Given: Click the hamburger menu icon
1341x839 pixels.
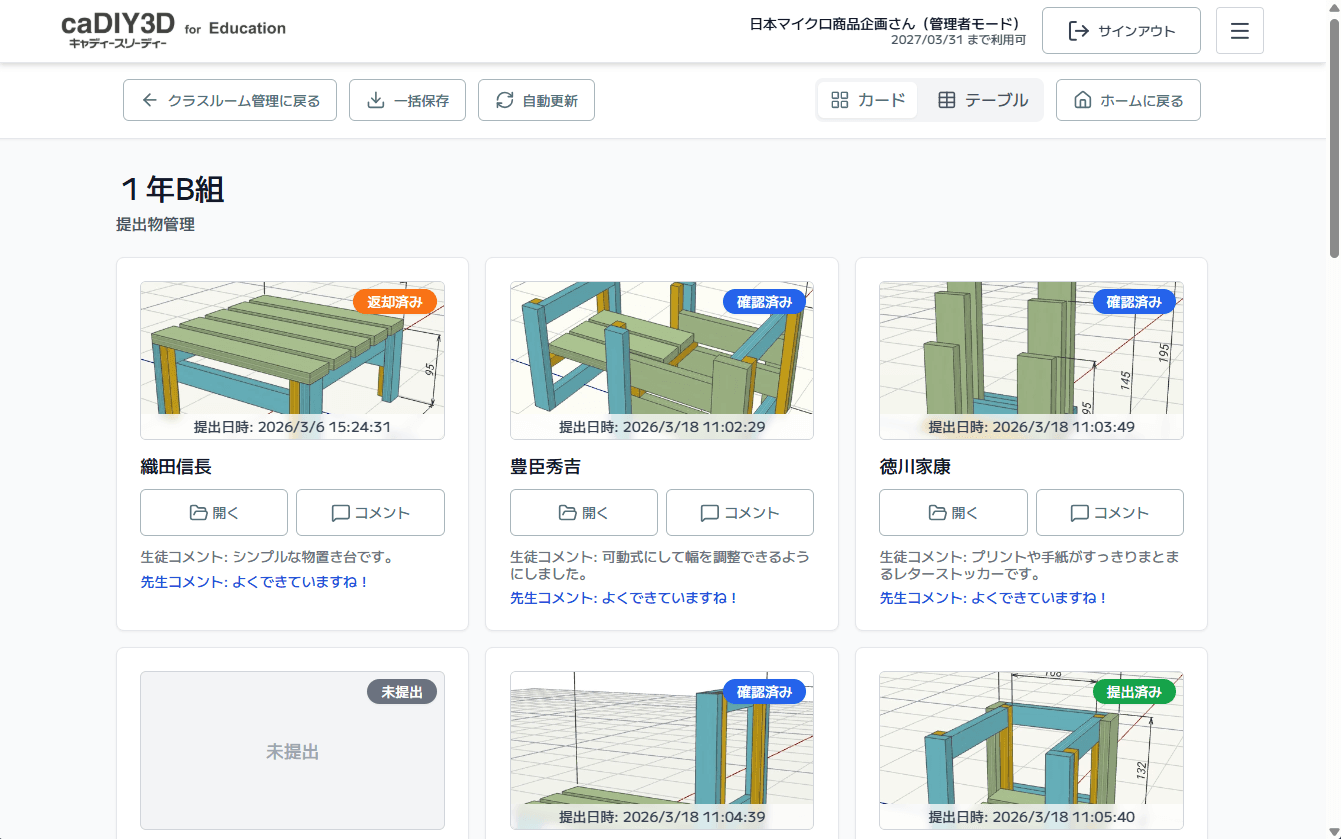Looking at the screenshot, I should 1239,31.
